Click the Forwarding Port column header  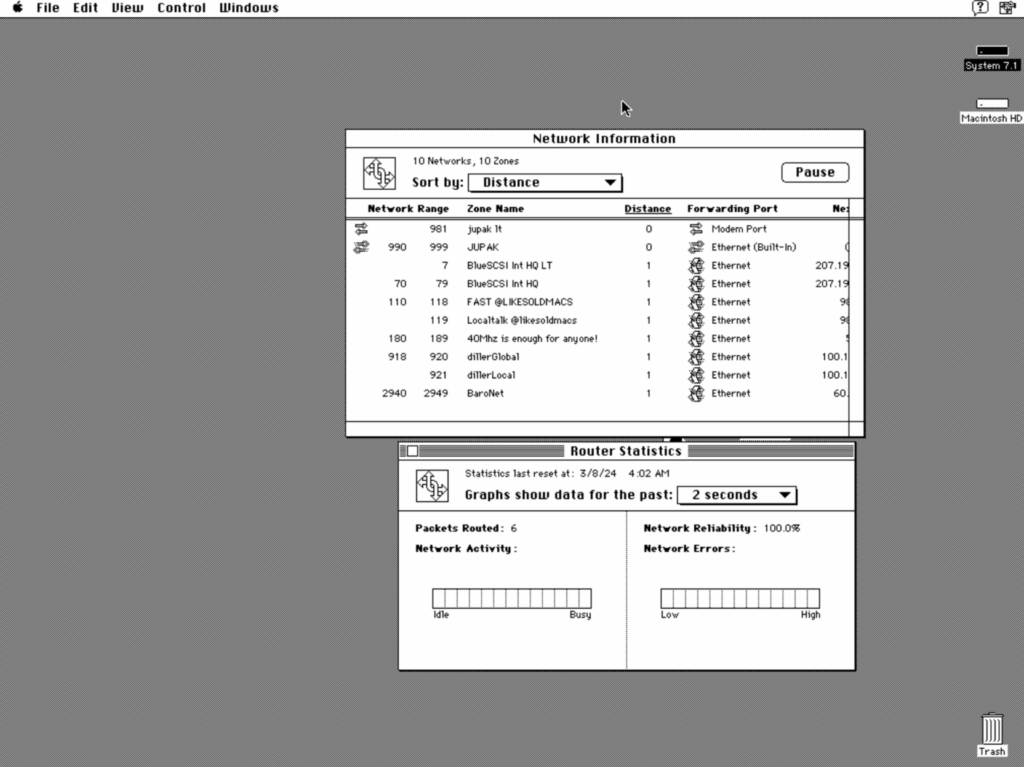pos(732,208)
